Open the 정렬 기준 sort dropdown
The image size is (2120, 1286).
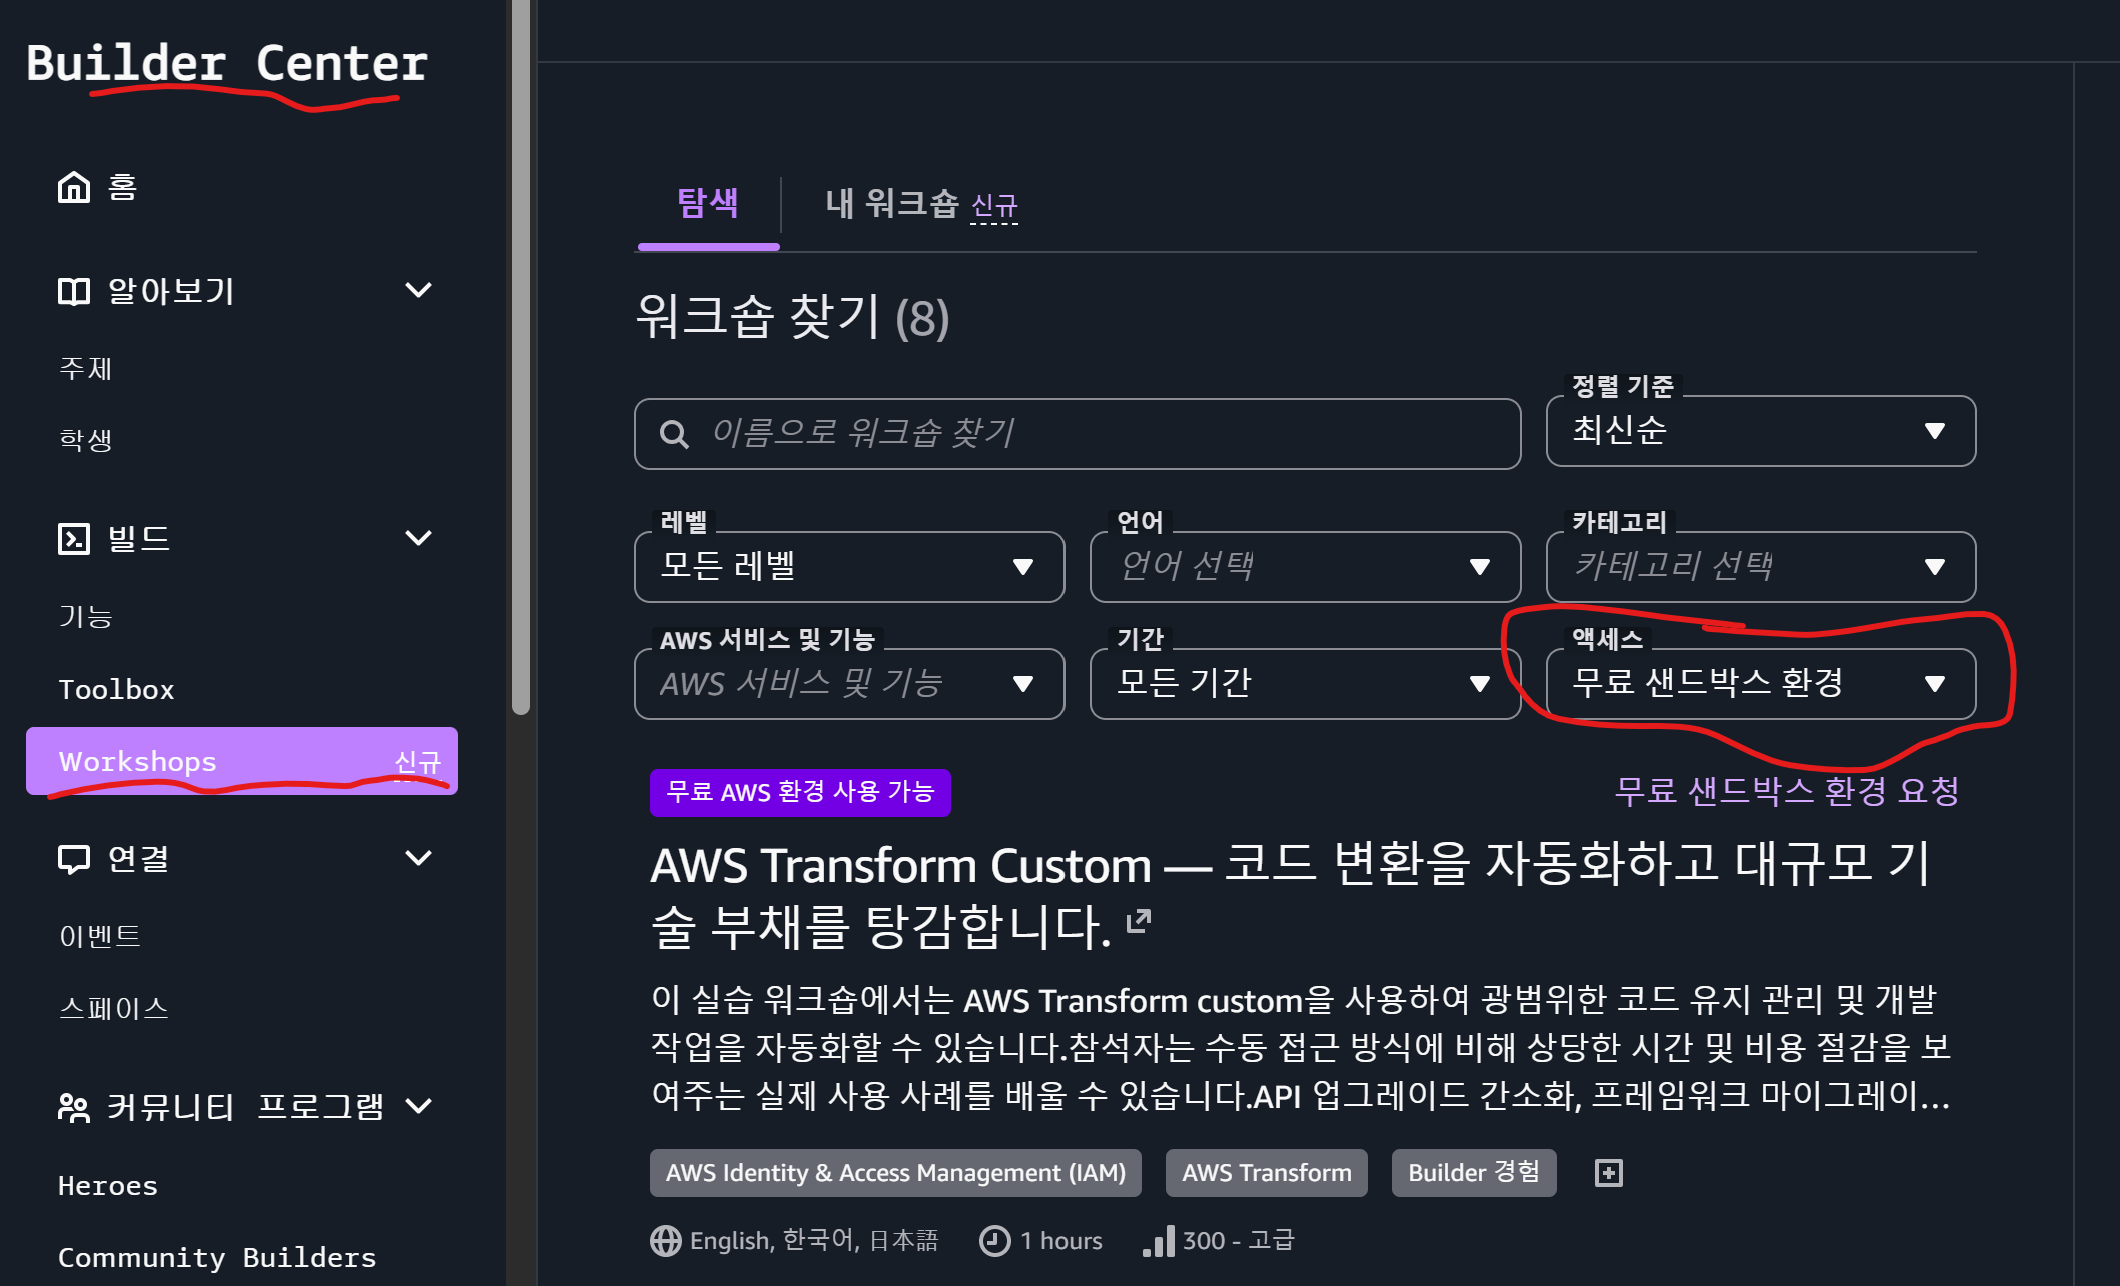pos(1761,431)
